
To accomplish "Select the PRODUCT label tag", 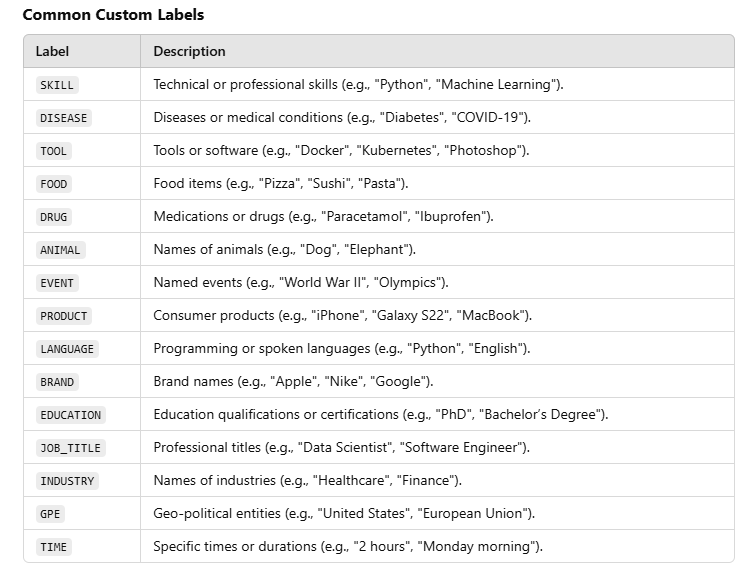I will (x=64, y=316).
